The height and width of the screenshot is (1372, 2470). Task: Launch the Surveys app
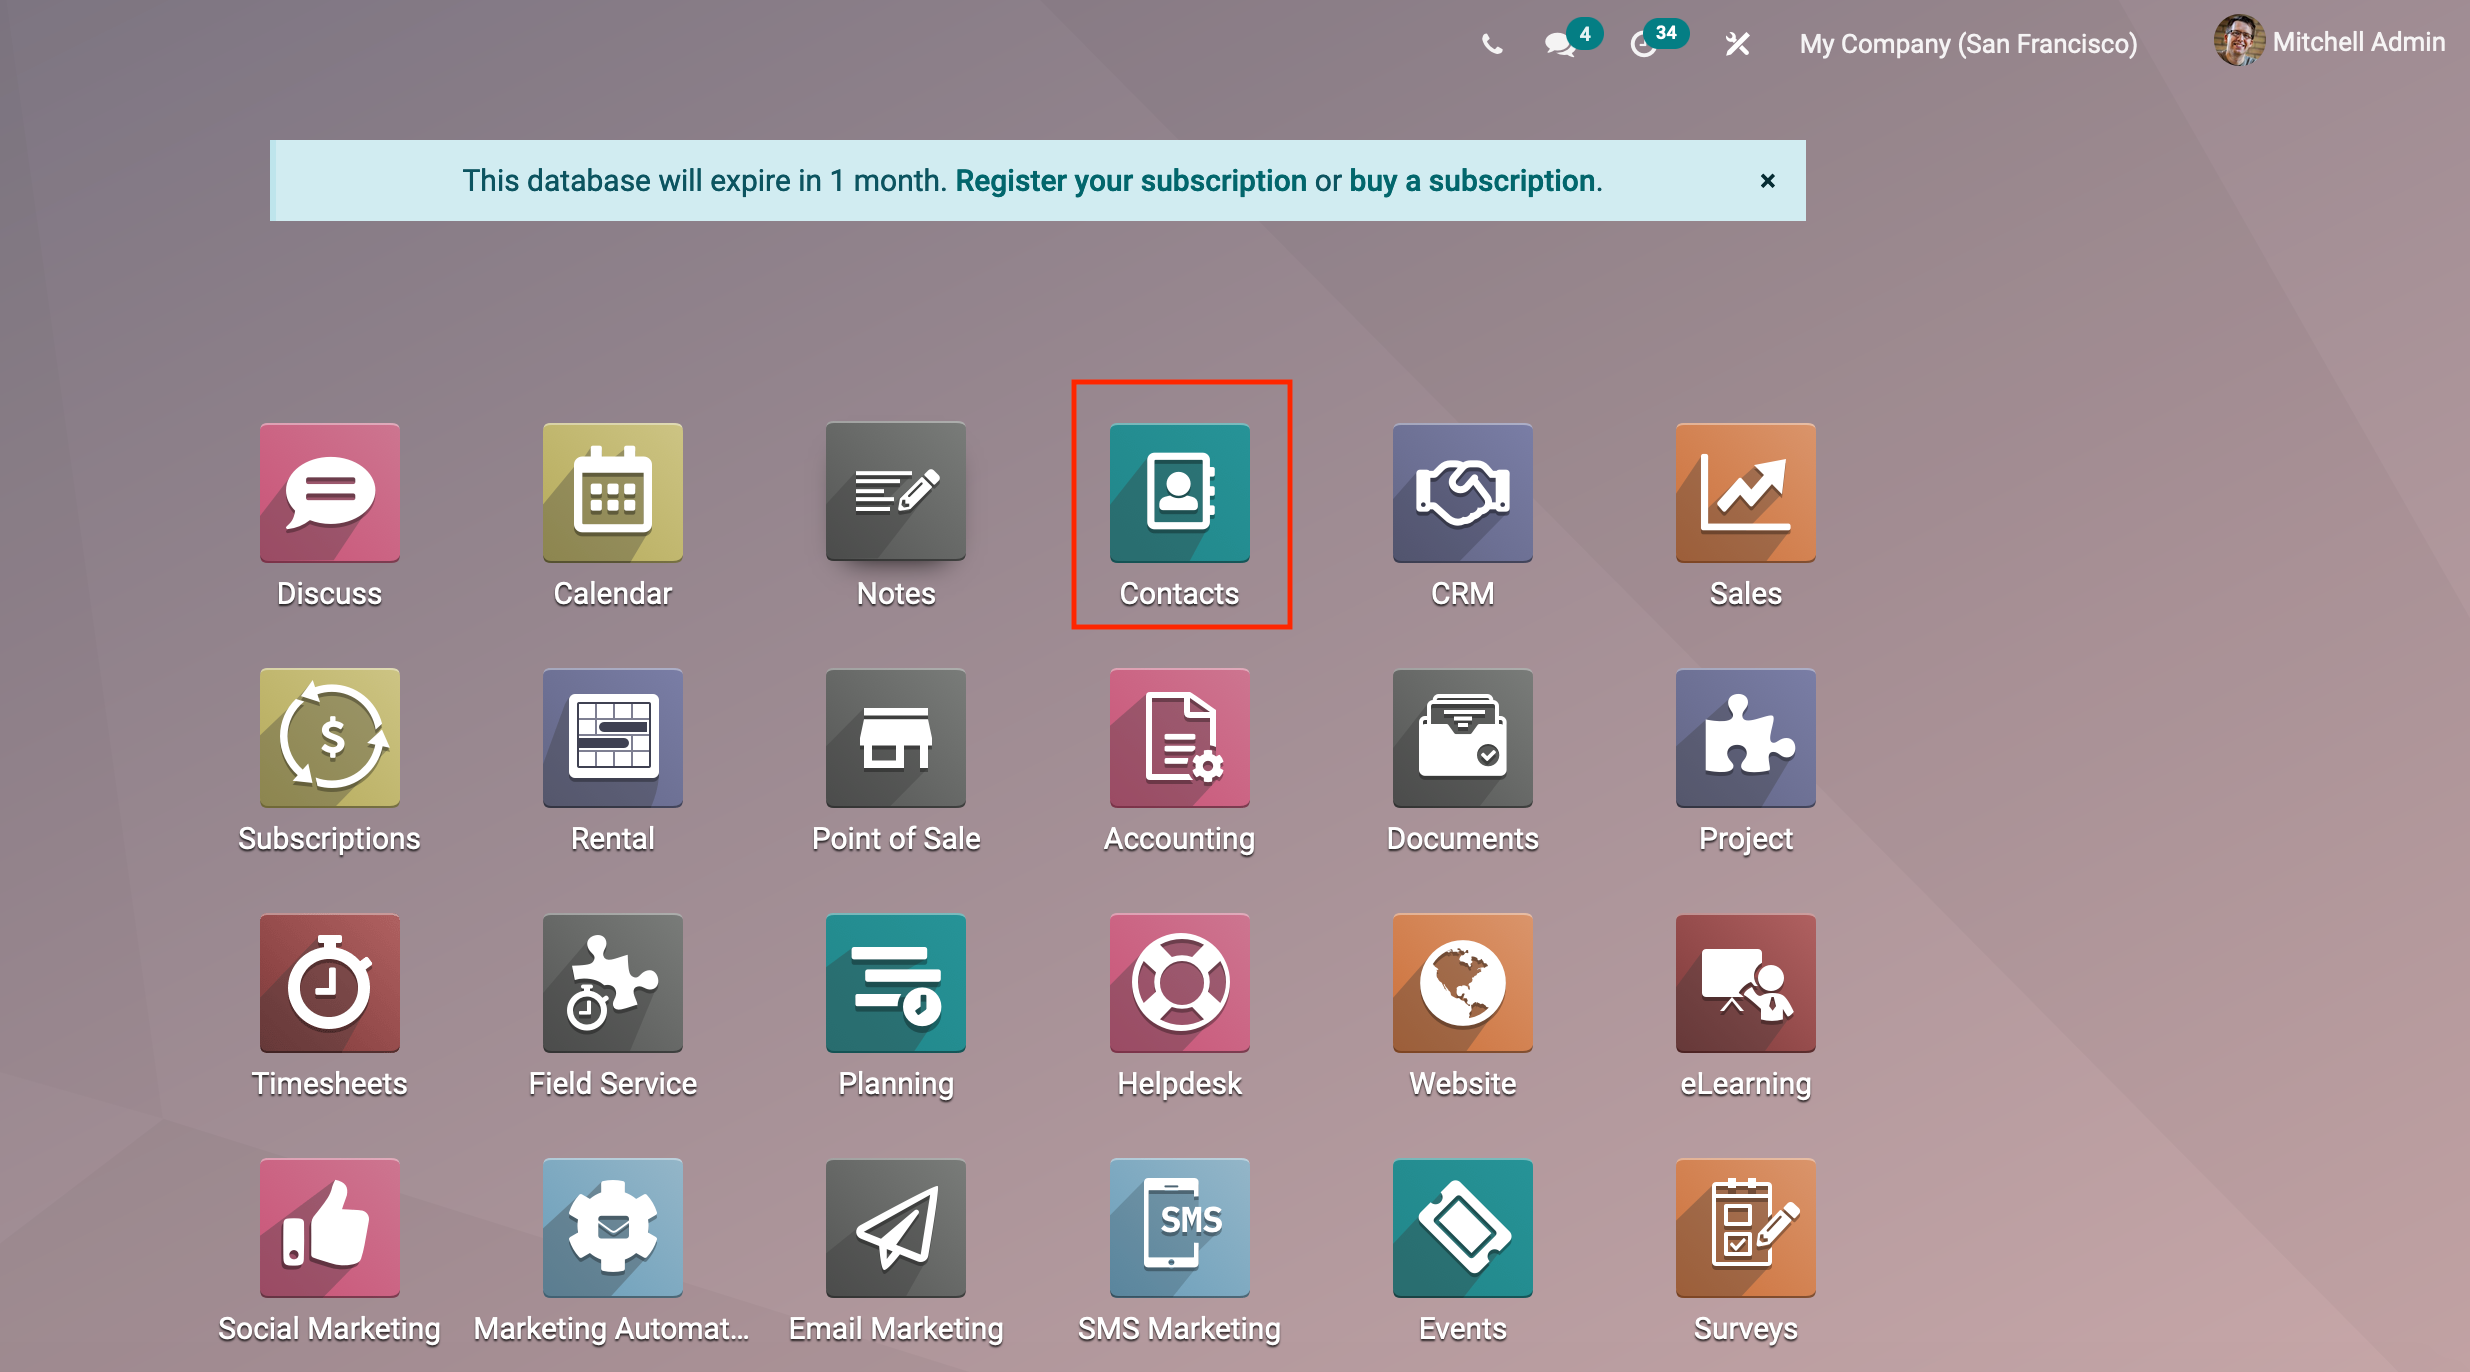click(x=1746, y=1228)
